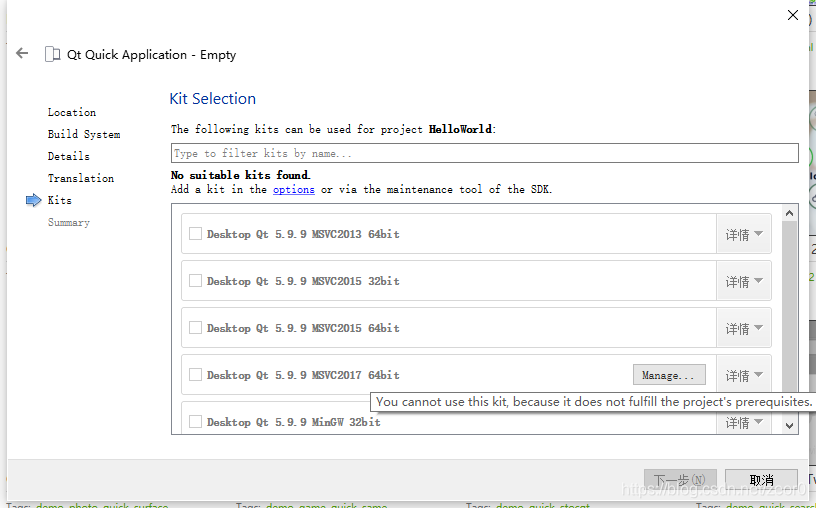816x508 pixels.
Task: Click kit list scrollbar down arrow
Action: point(789,426)
